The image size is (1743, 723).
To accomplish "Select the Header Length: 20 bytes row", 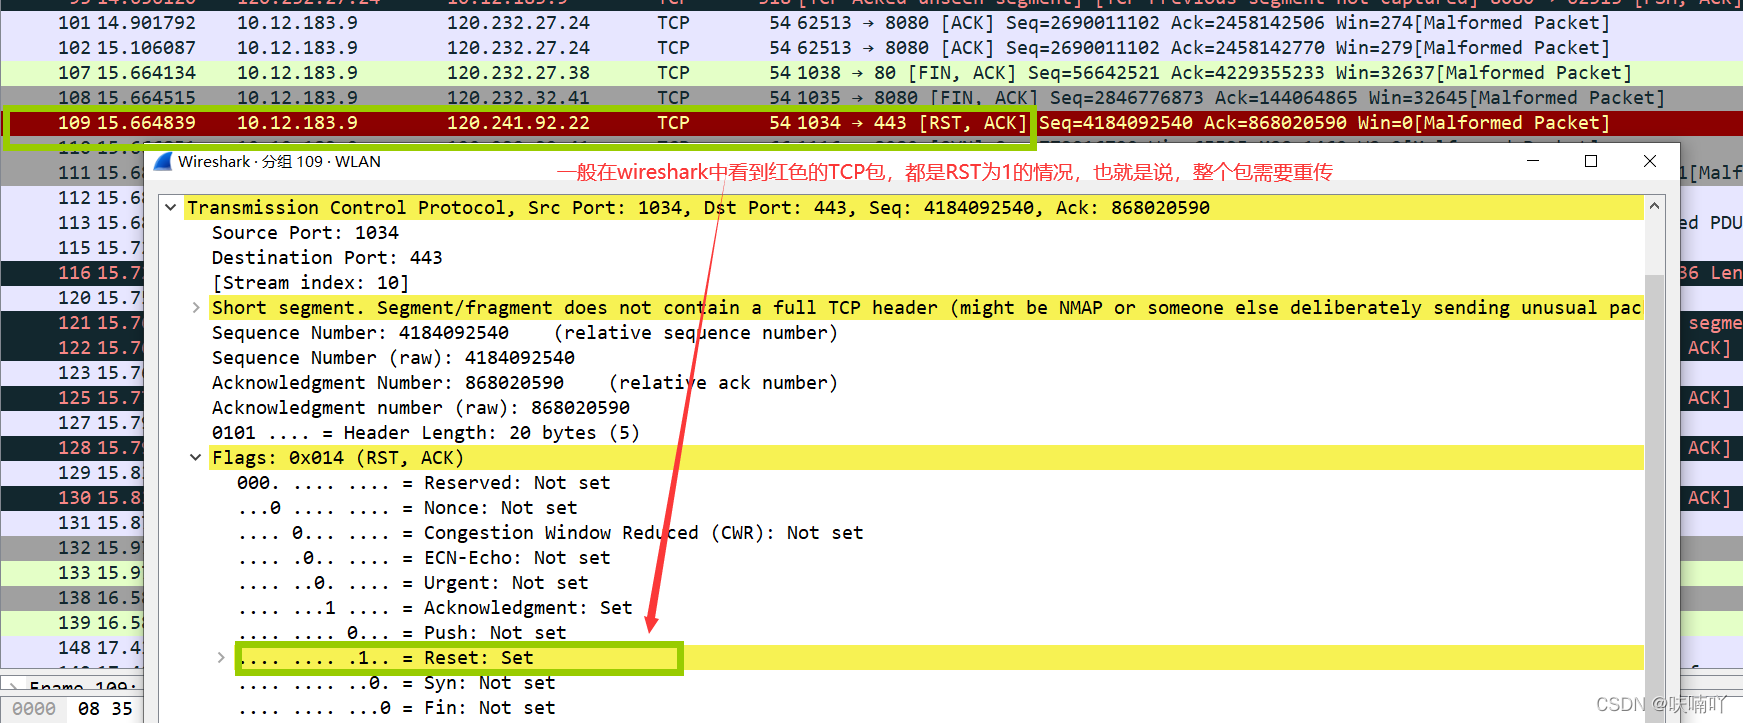I will point(425,433).
